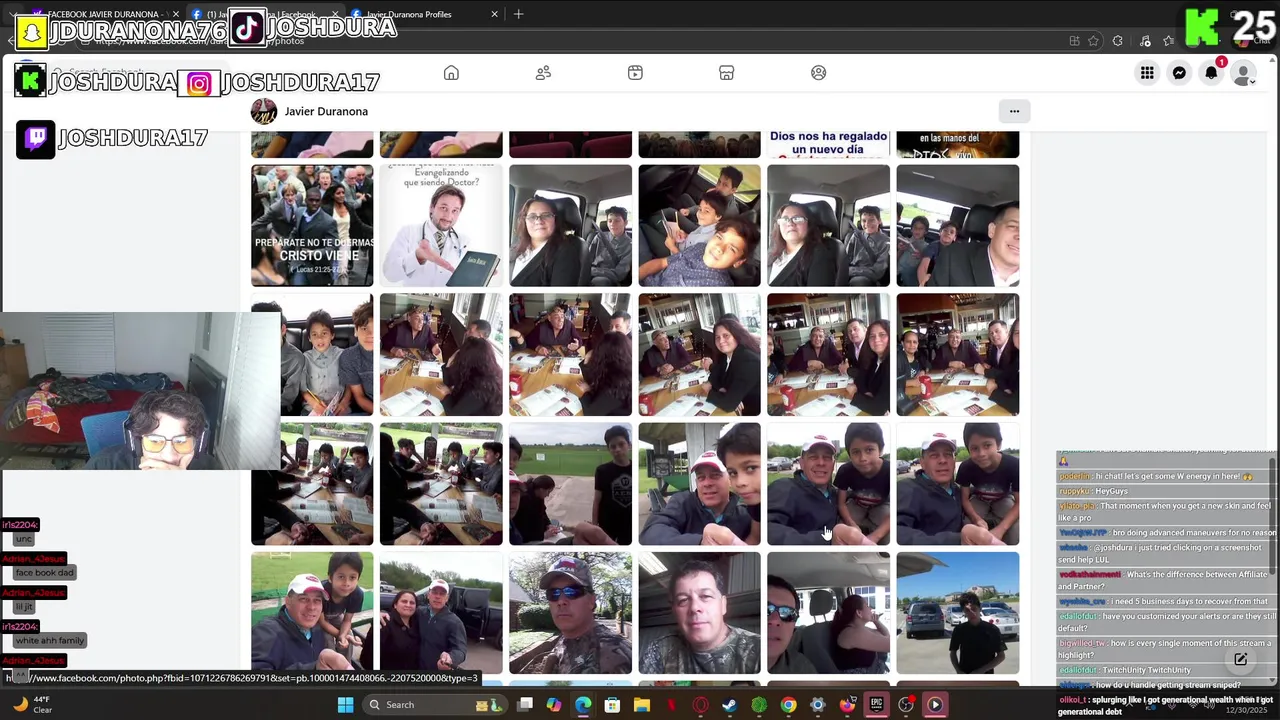This screenshot has width=1280, height=720.
Task: Open File Explorer from the taskbar
Action: [x=641, y=705]
